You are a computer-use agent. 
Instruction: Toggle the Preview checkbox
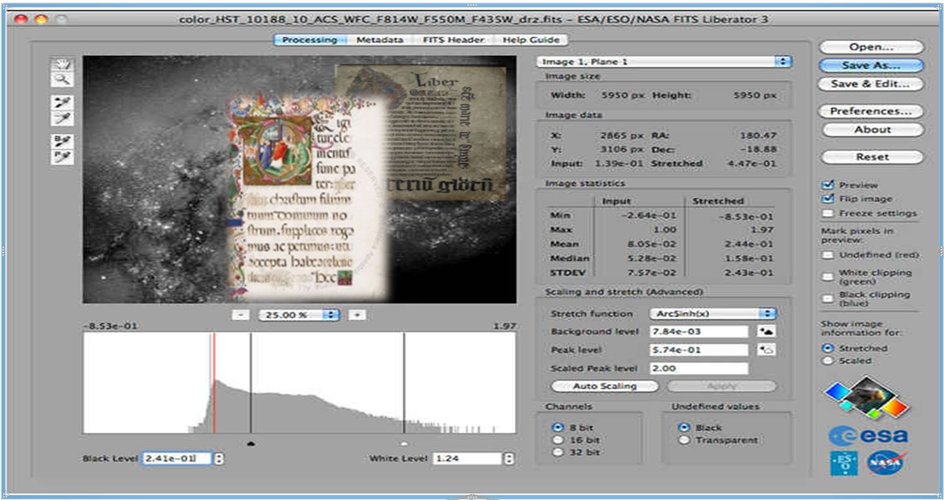pyautogui.click(x=828, y=185)
